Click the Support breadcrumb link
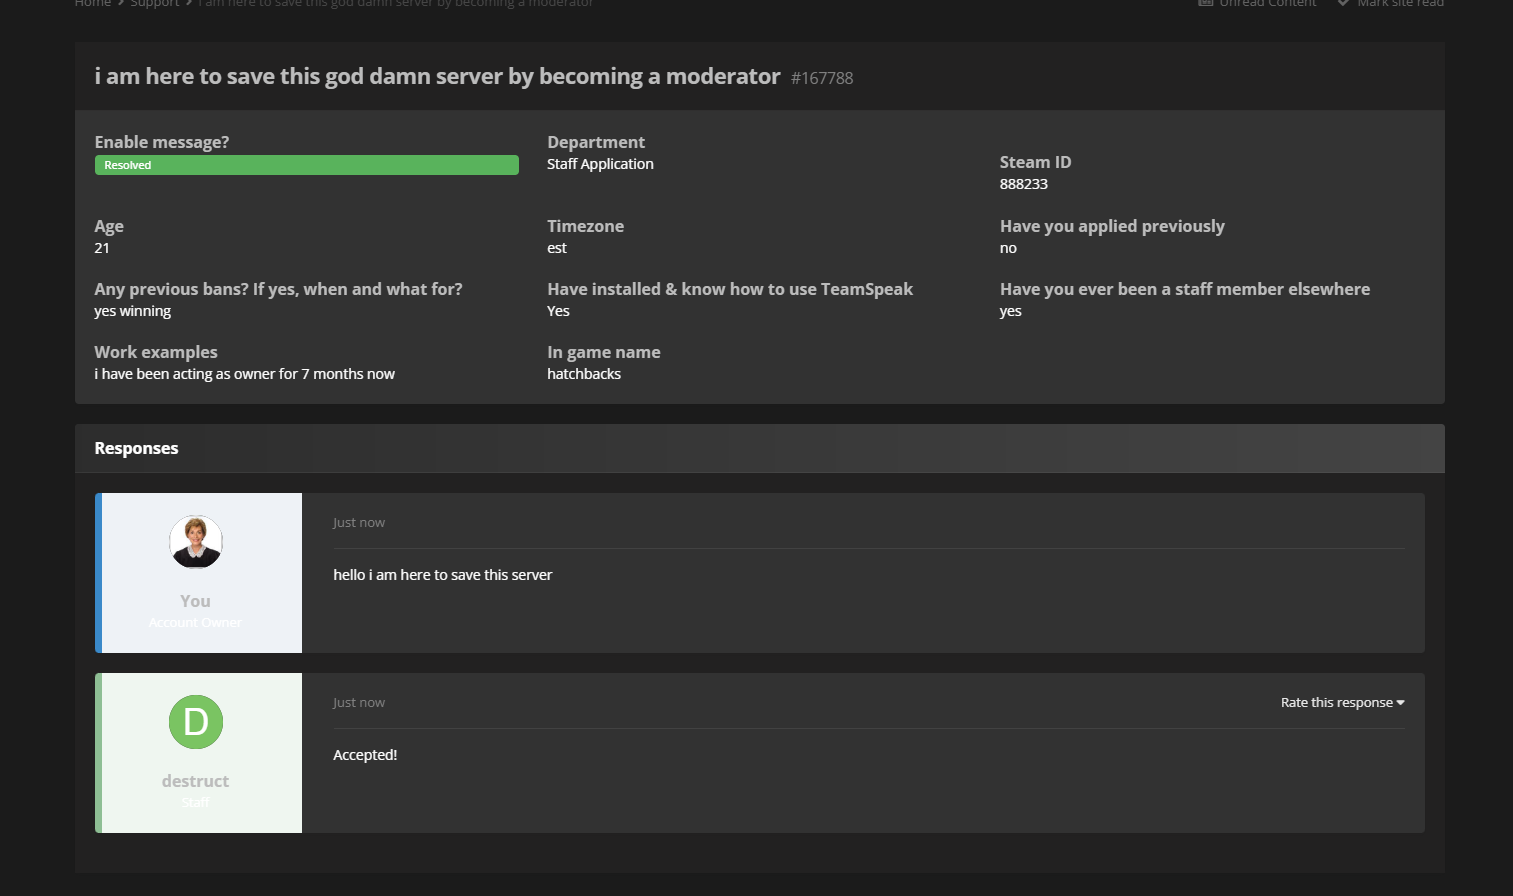Viewport: 1513px width, 896px height. [155, 4]
